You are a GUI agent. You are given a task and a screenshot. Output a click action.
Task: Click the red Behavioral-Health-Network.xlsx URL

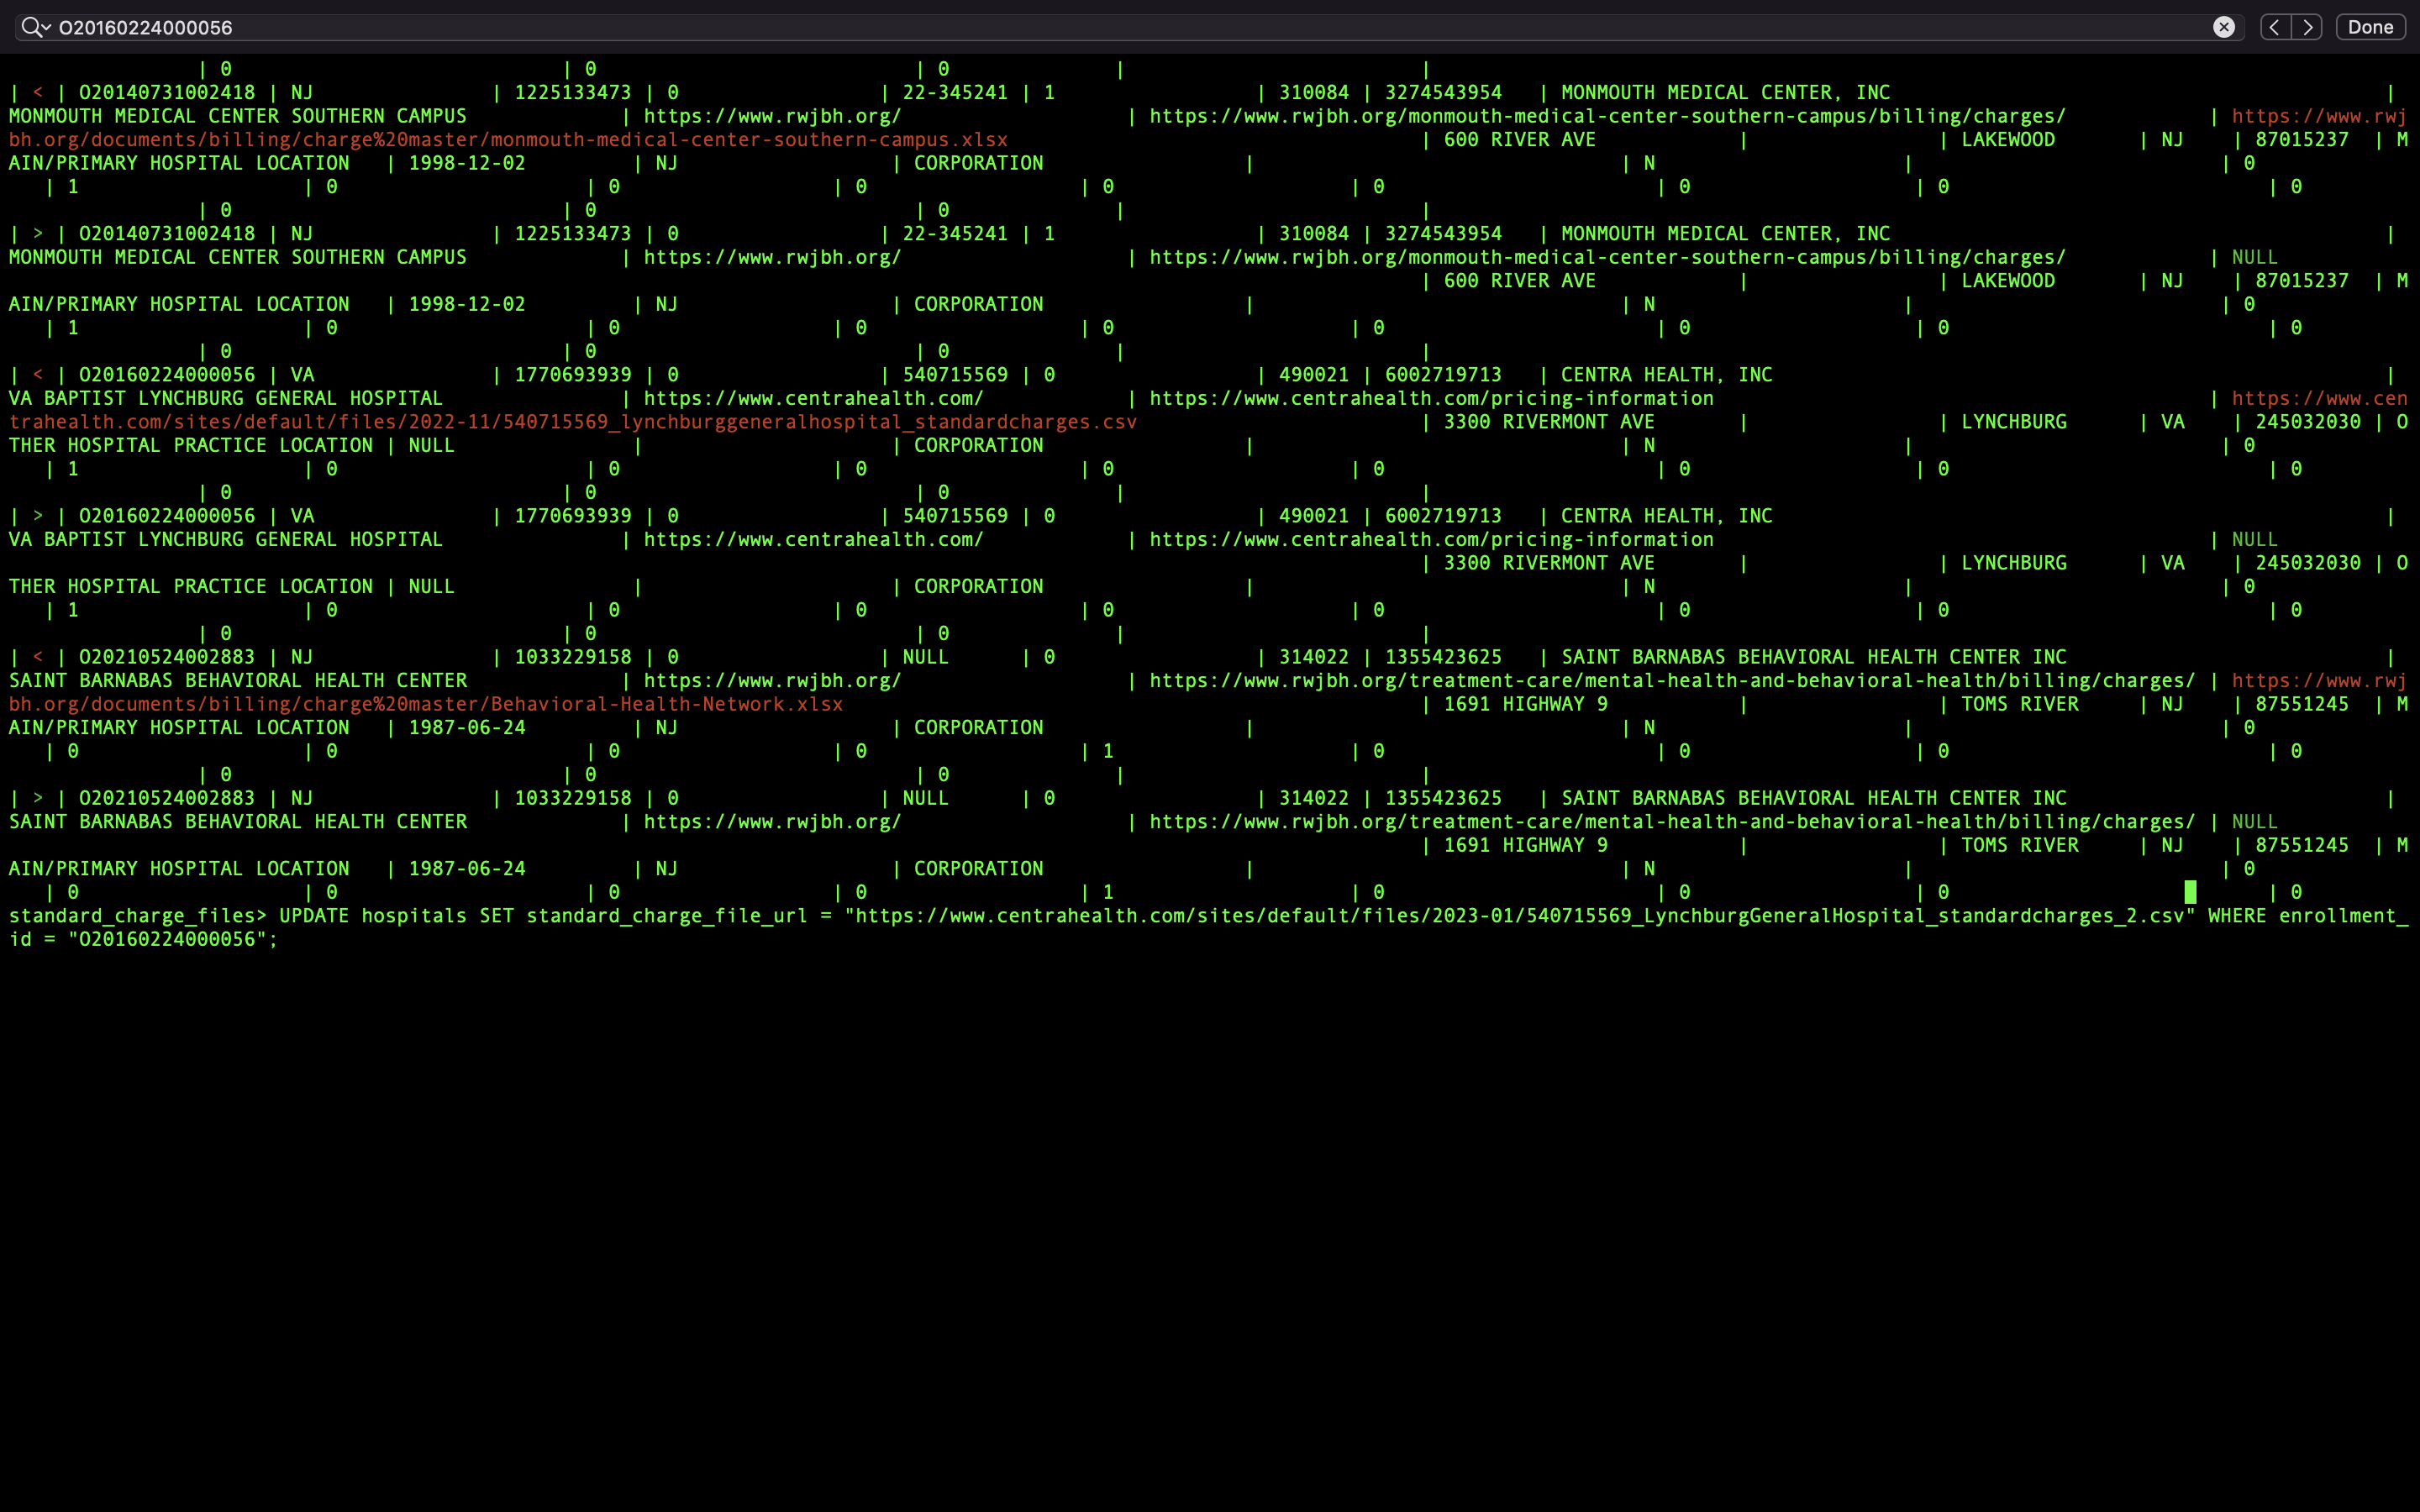click(426, 704)
